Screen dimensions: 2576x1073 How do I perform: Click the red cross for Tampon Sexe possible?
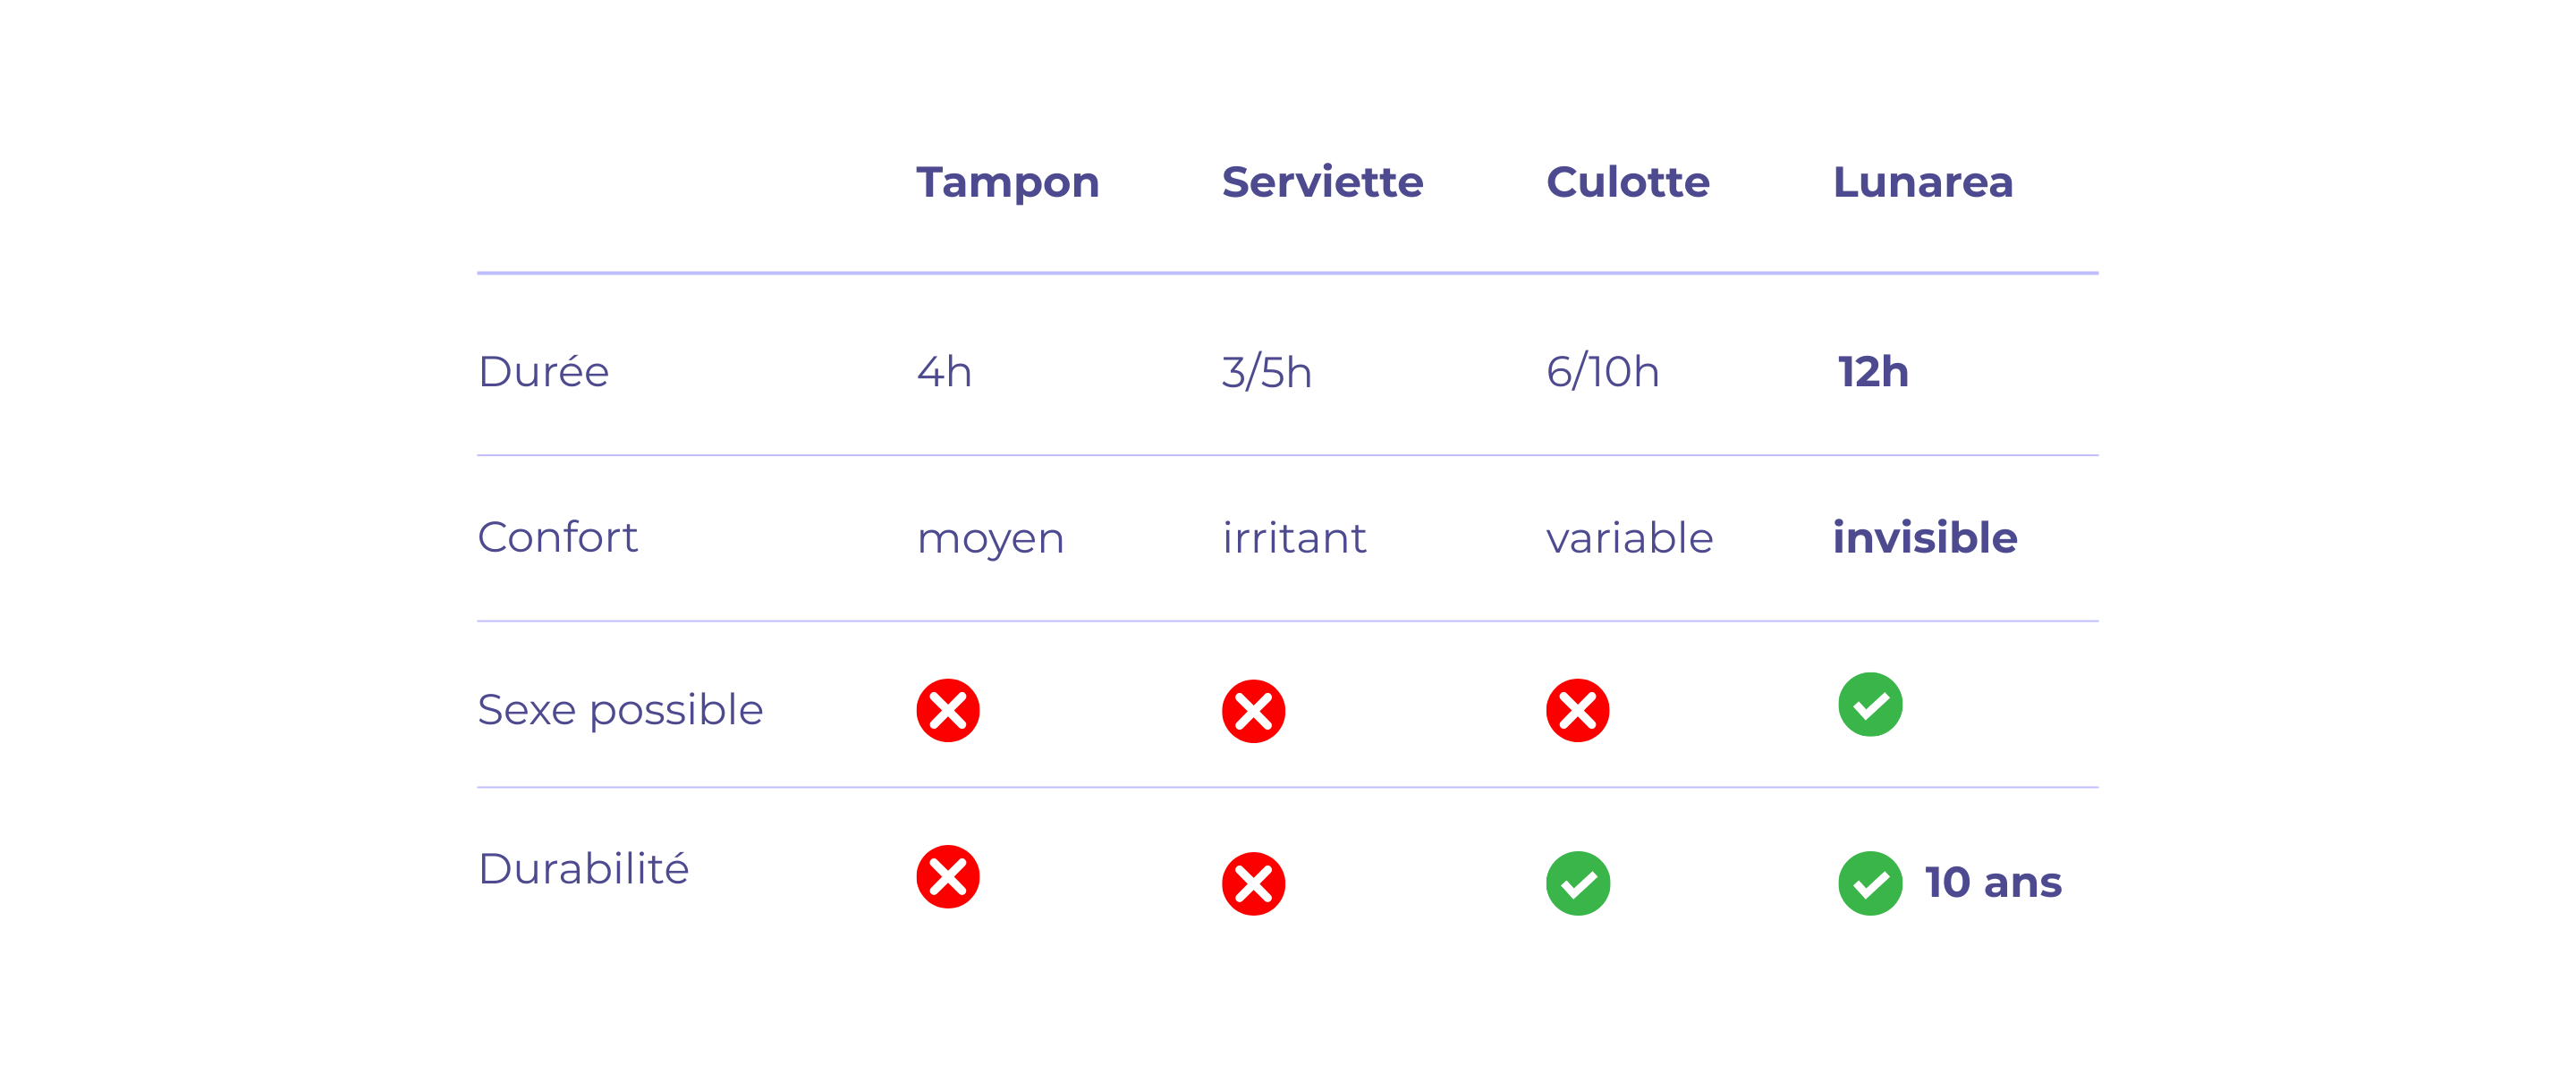947,710
